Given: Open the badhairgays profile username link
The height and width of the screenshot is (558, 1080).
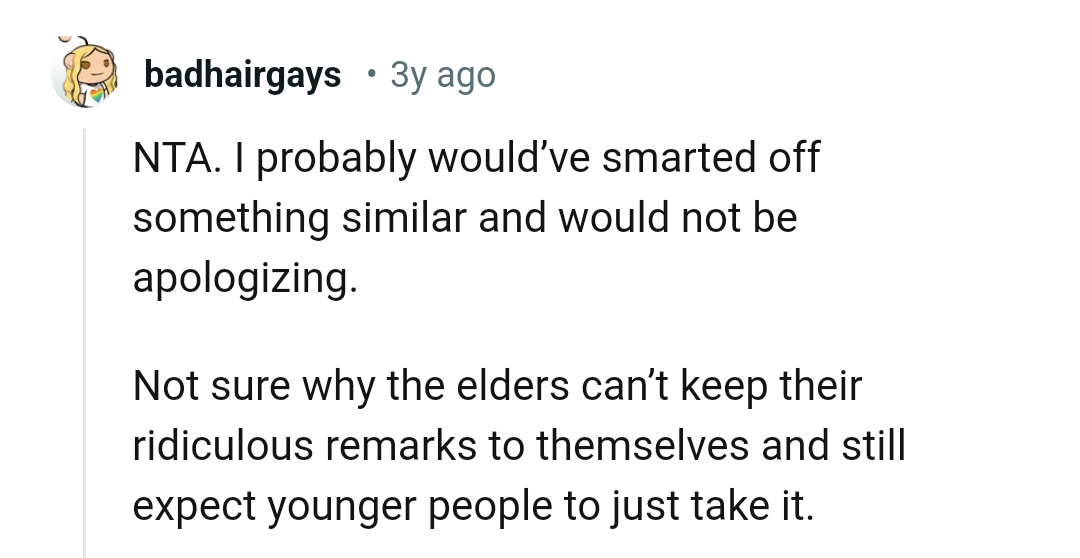Looking at the screenshot, I should click(242, 74).
